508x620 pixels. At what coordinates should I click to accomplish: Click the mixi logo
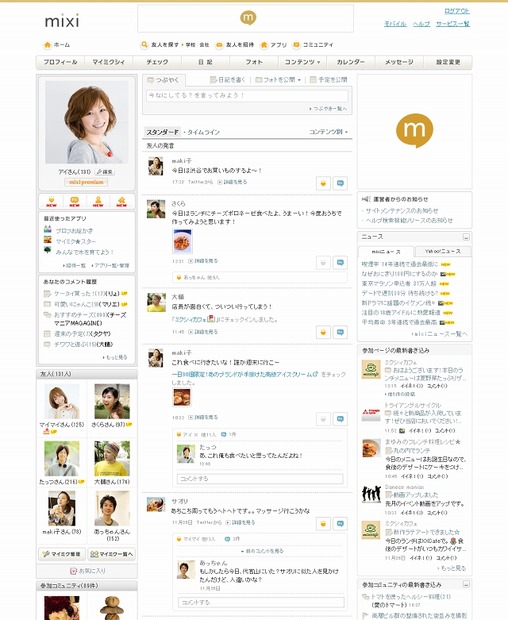point(62,21)
